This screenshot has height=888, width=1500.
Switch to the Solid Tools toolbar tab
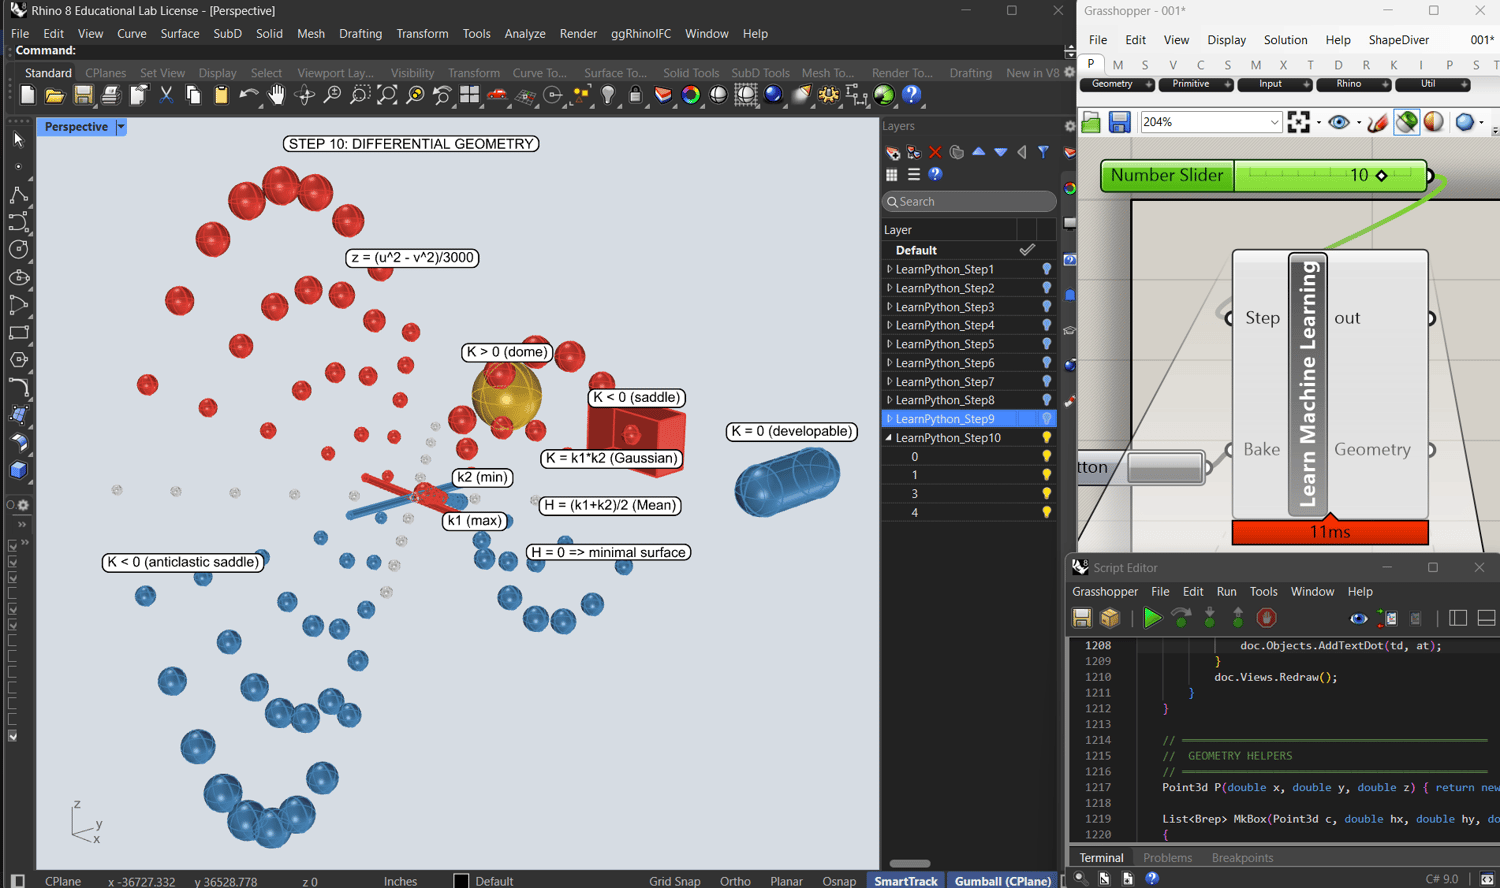[x=691, y=73]
